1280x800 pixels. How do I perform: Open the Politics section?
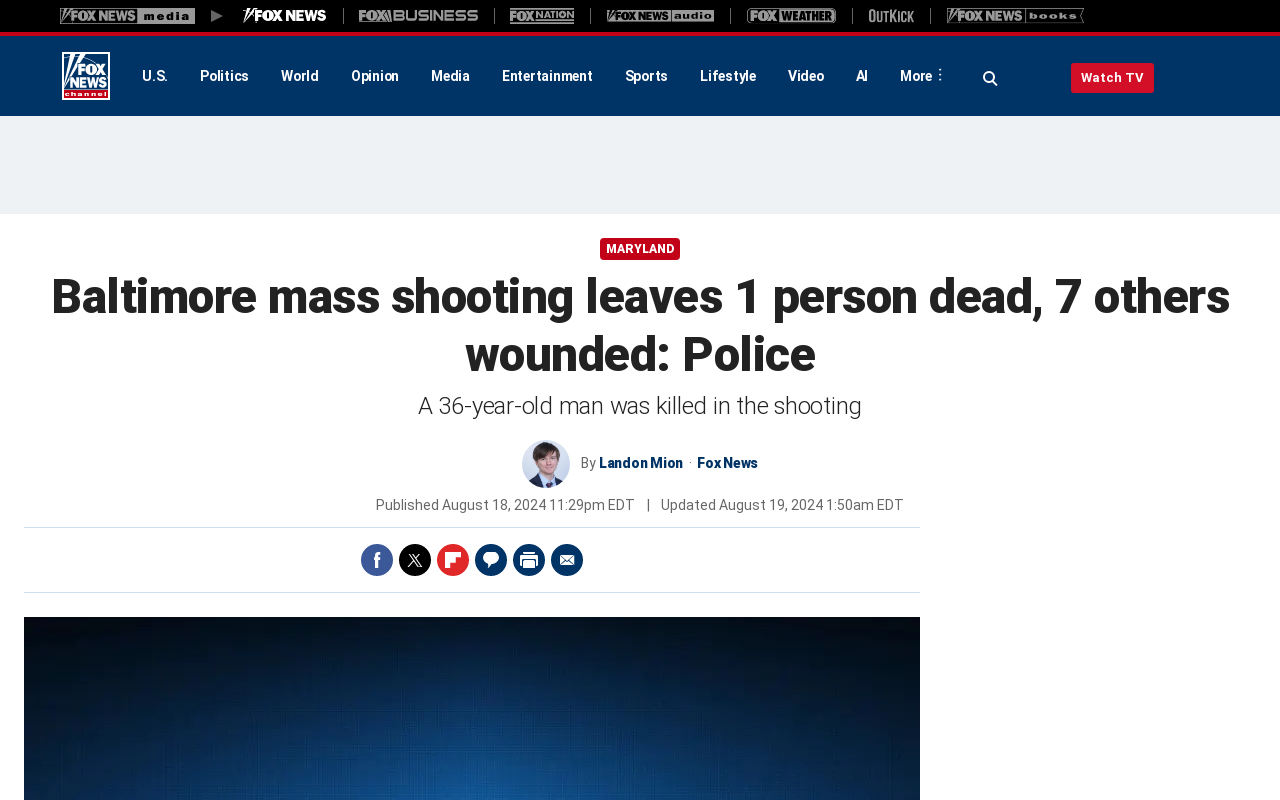tap(224, 76)
